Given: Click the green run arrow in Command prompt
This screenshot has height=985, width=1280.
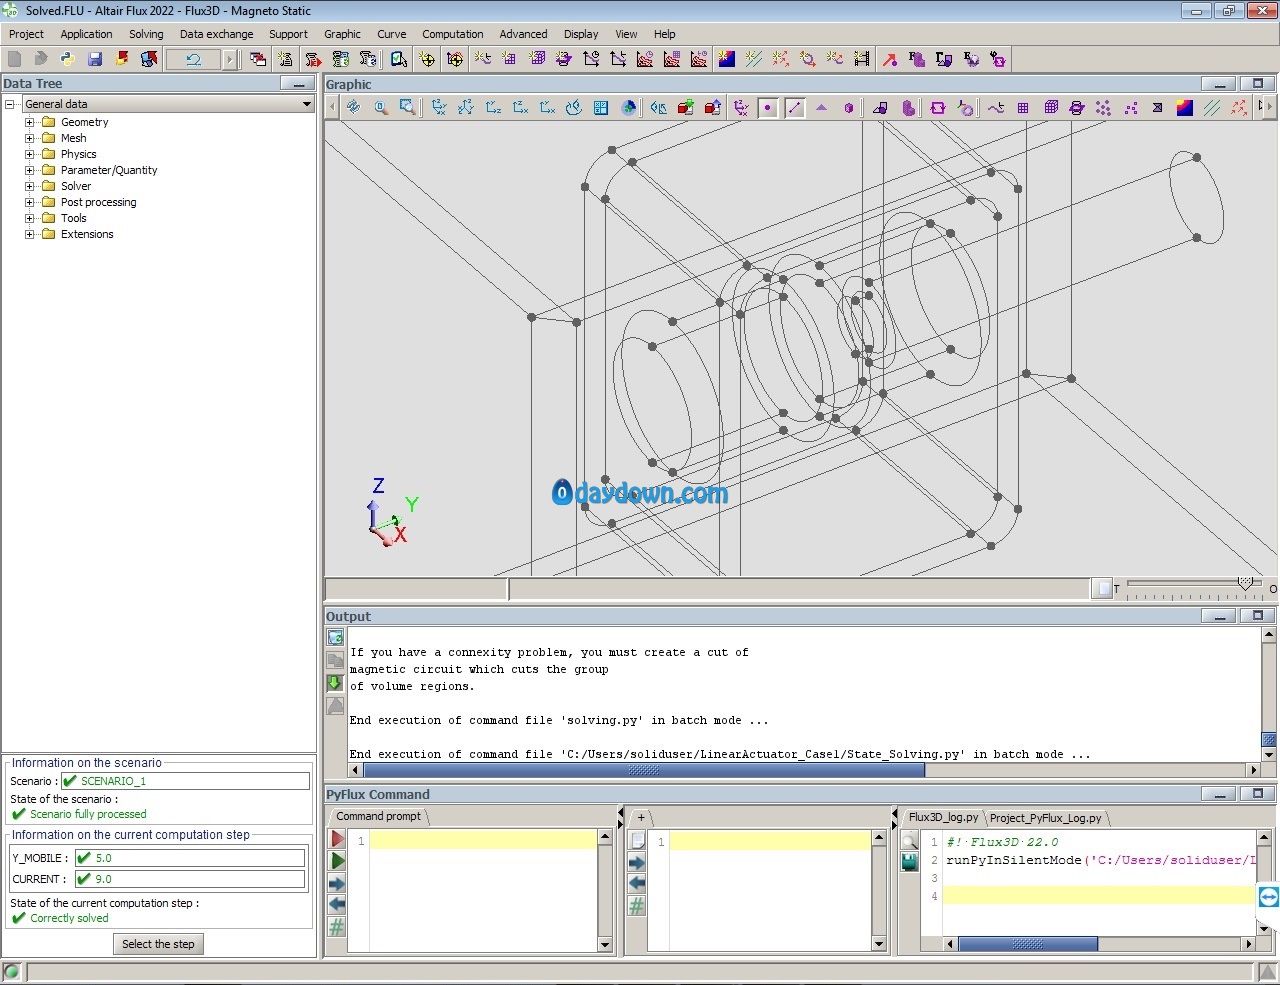Looking at the screenshot, I should 337,861.
